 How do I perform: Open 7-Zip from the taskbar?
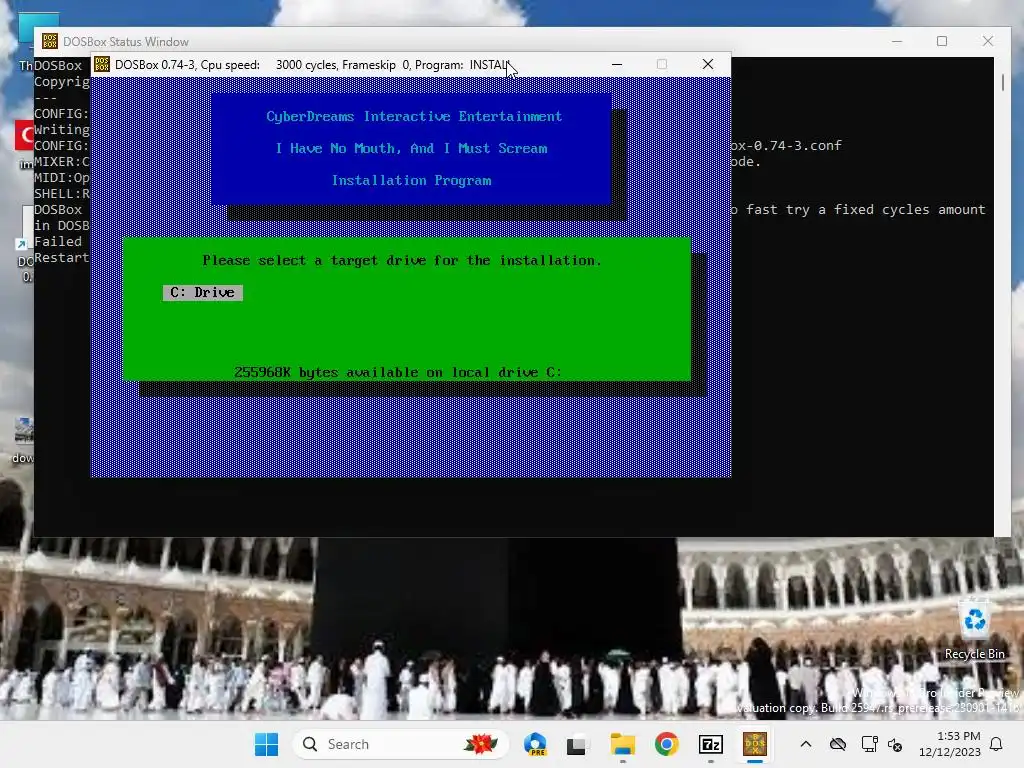point(711,744)
